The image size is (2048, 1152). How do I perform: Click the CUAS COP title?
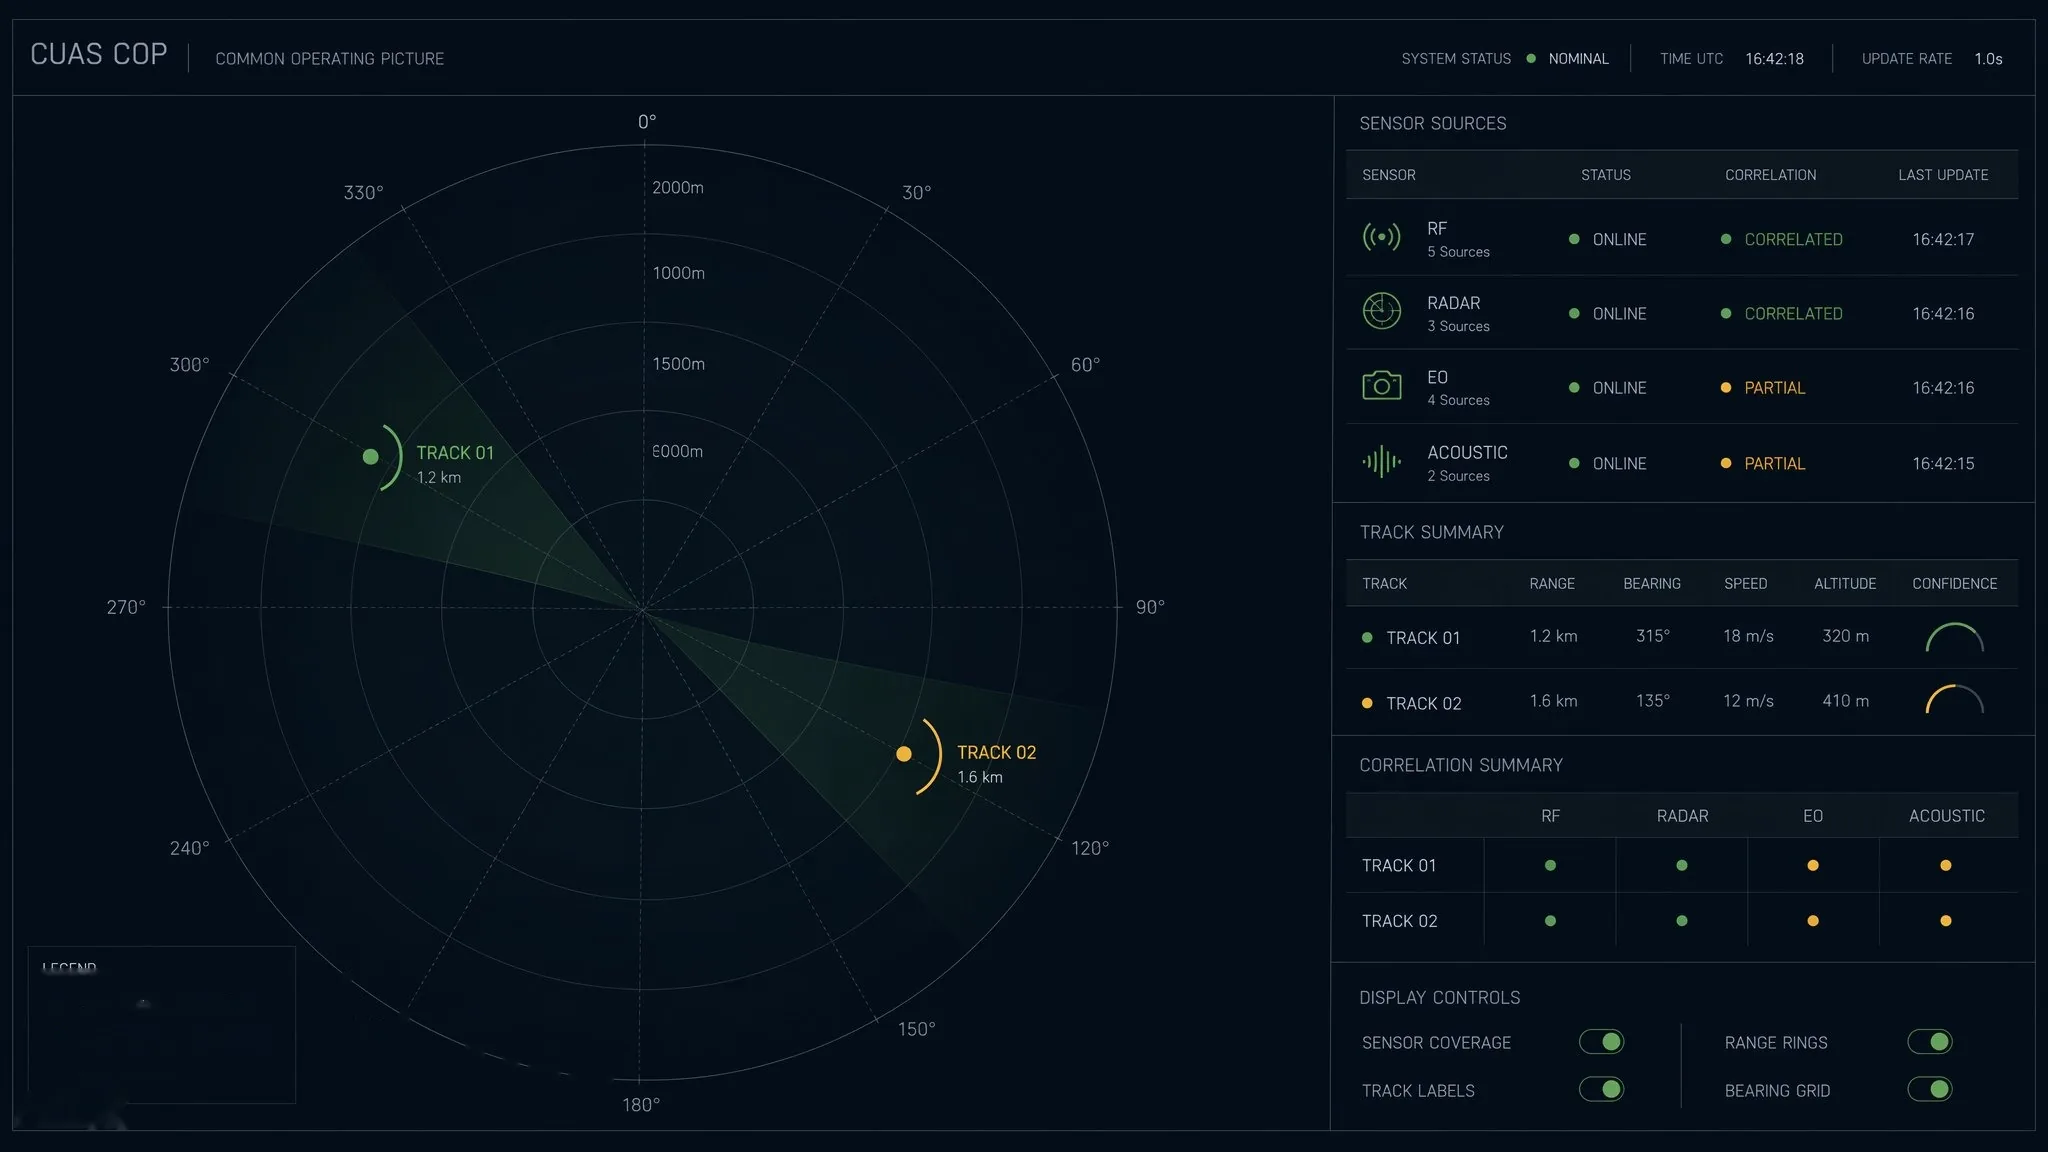point(99,54)
